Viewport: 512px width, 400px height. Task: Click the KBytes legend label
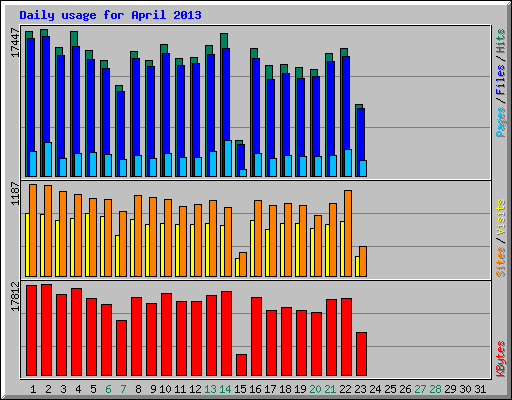tap(501, 359)
